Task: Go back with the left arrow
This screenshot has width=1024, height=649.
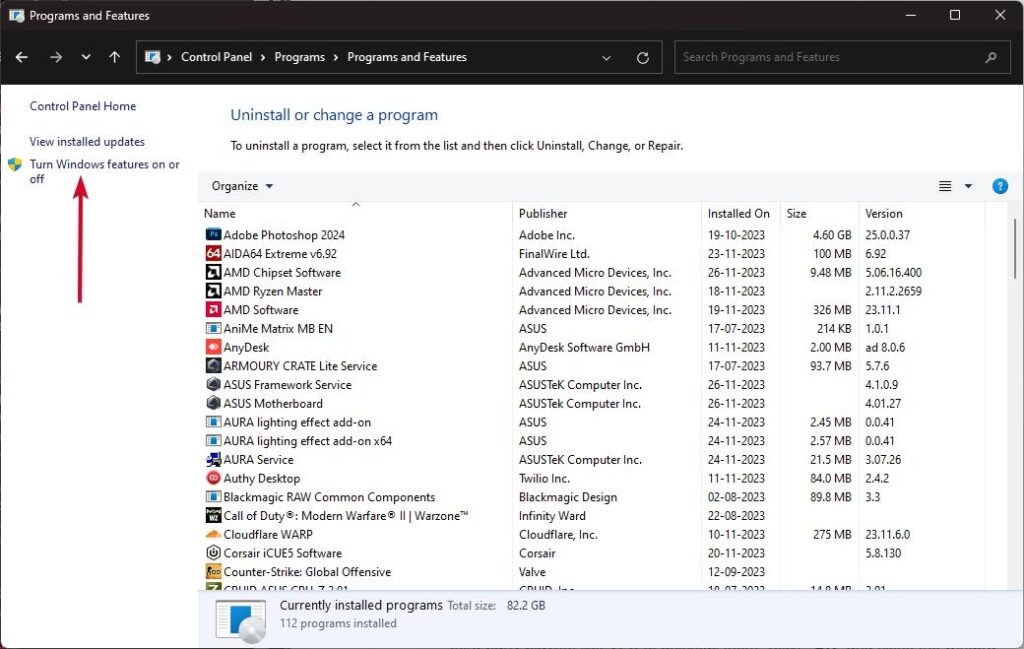Action: [22, 57]
